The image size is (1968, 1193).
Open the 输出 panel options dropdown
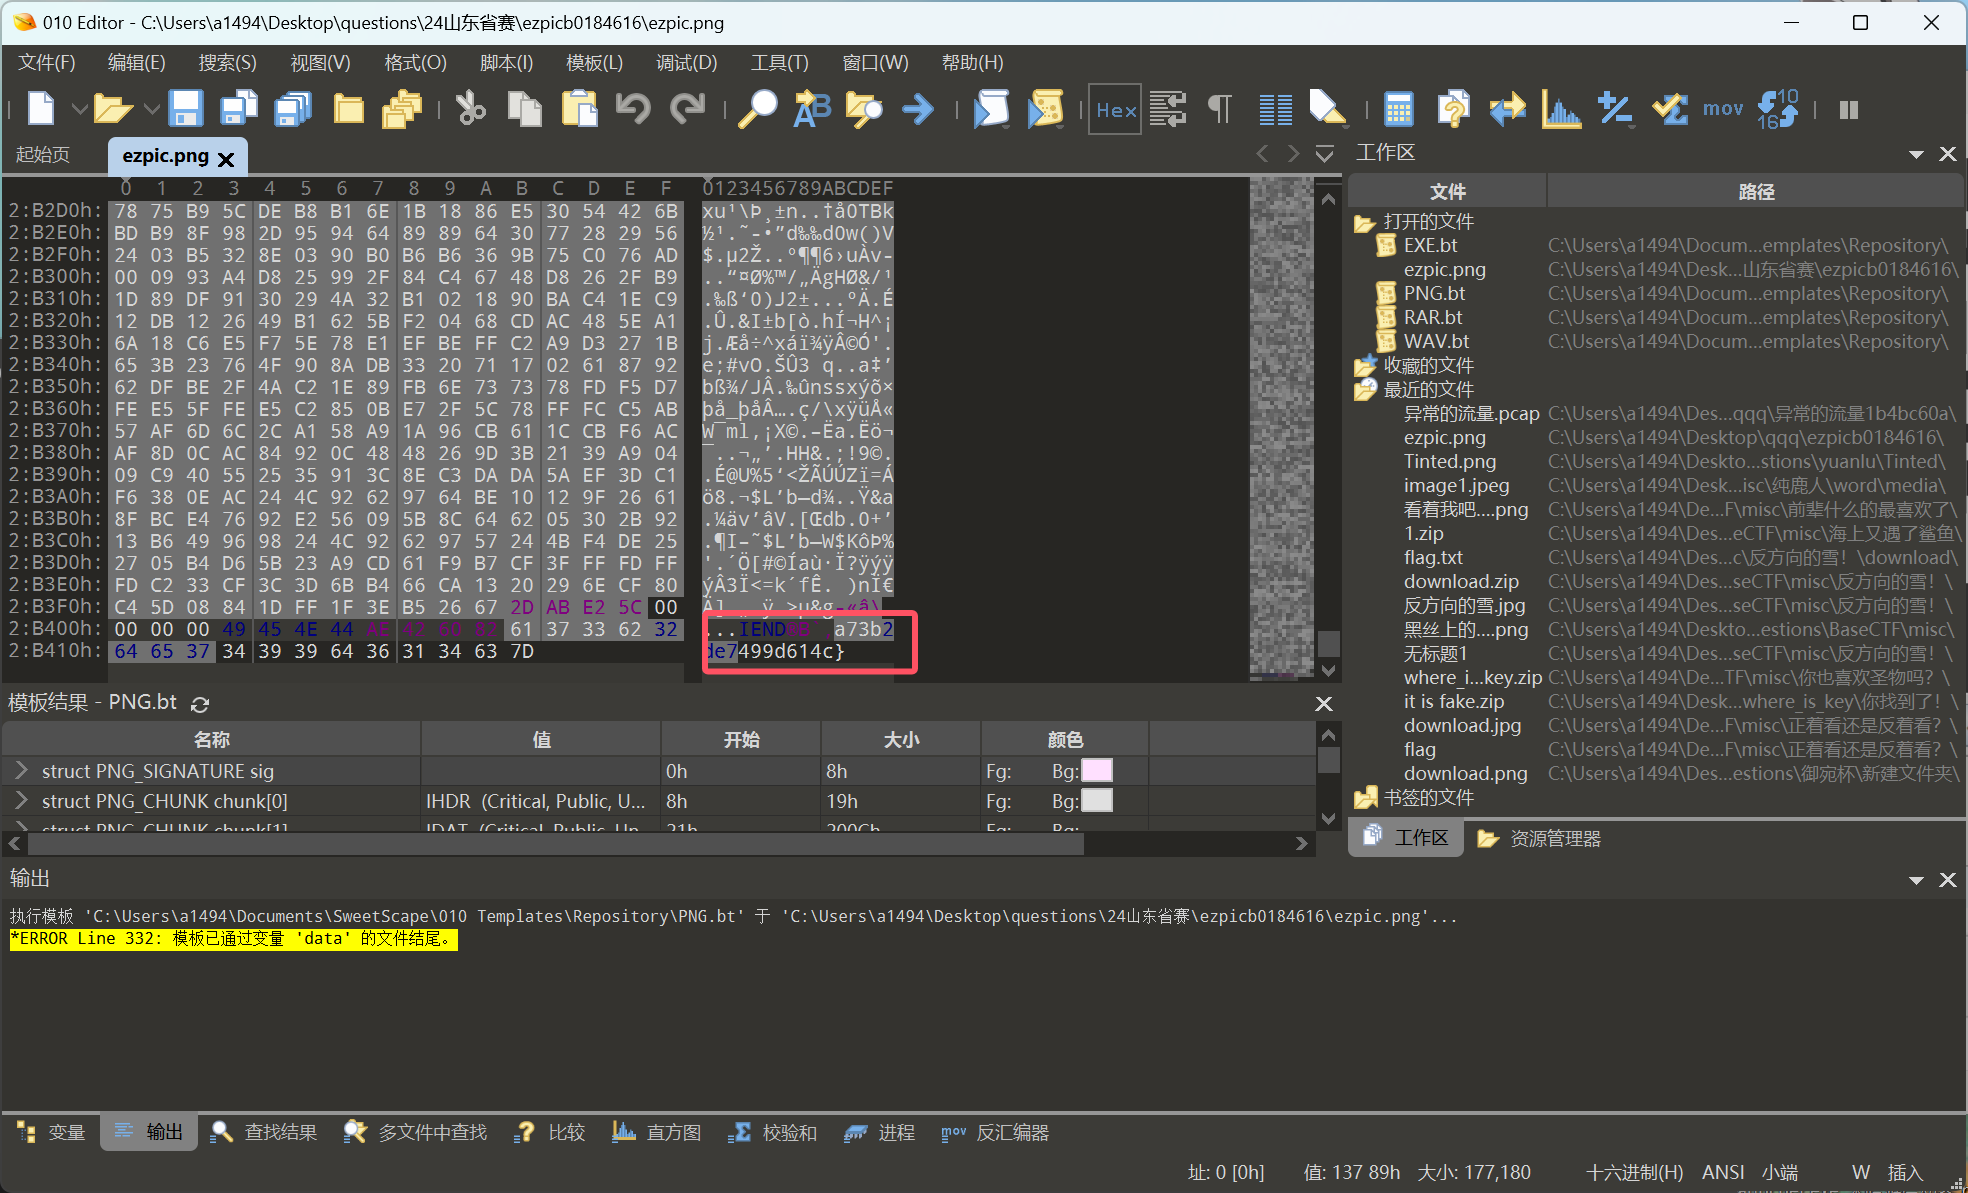click(1916, 880)
